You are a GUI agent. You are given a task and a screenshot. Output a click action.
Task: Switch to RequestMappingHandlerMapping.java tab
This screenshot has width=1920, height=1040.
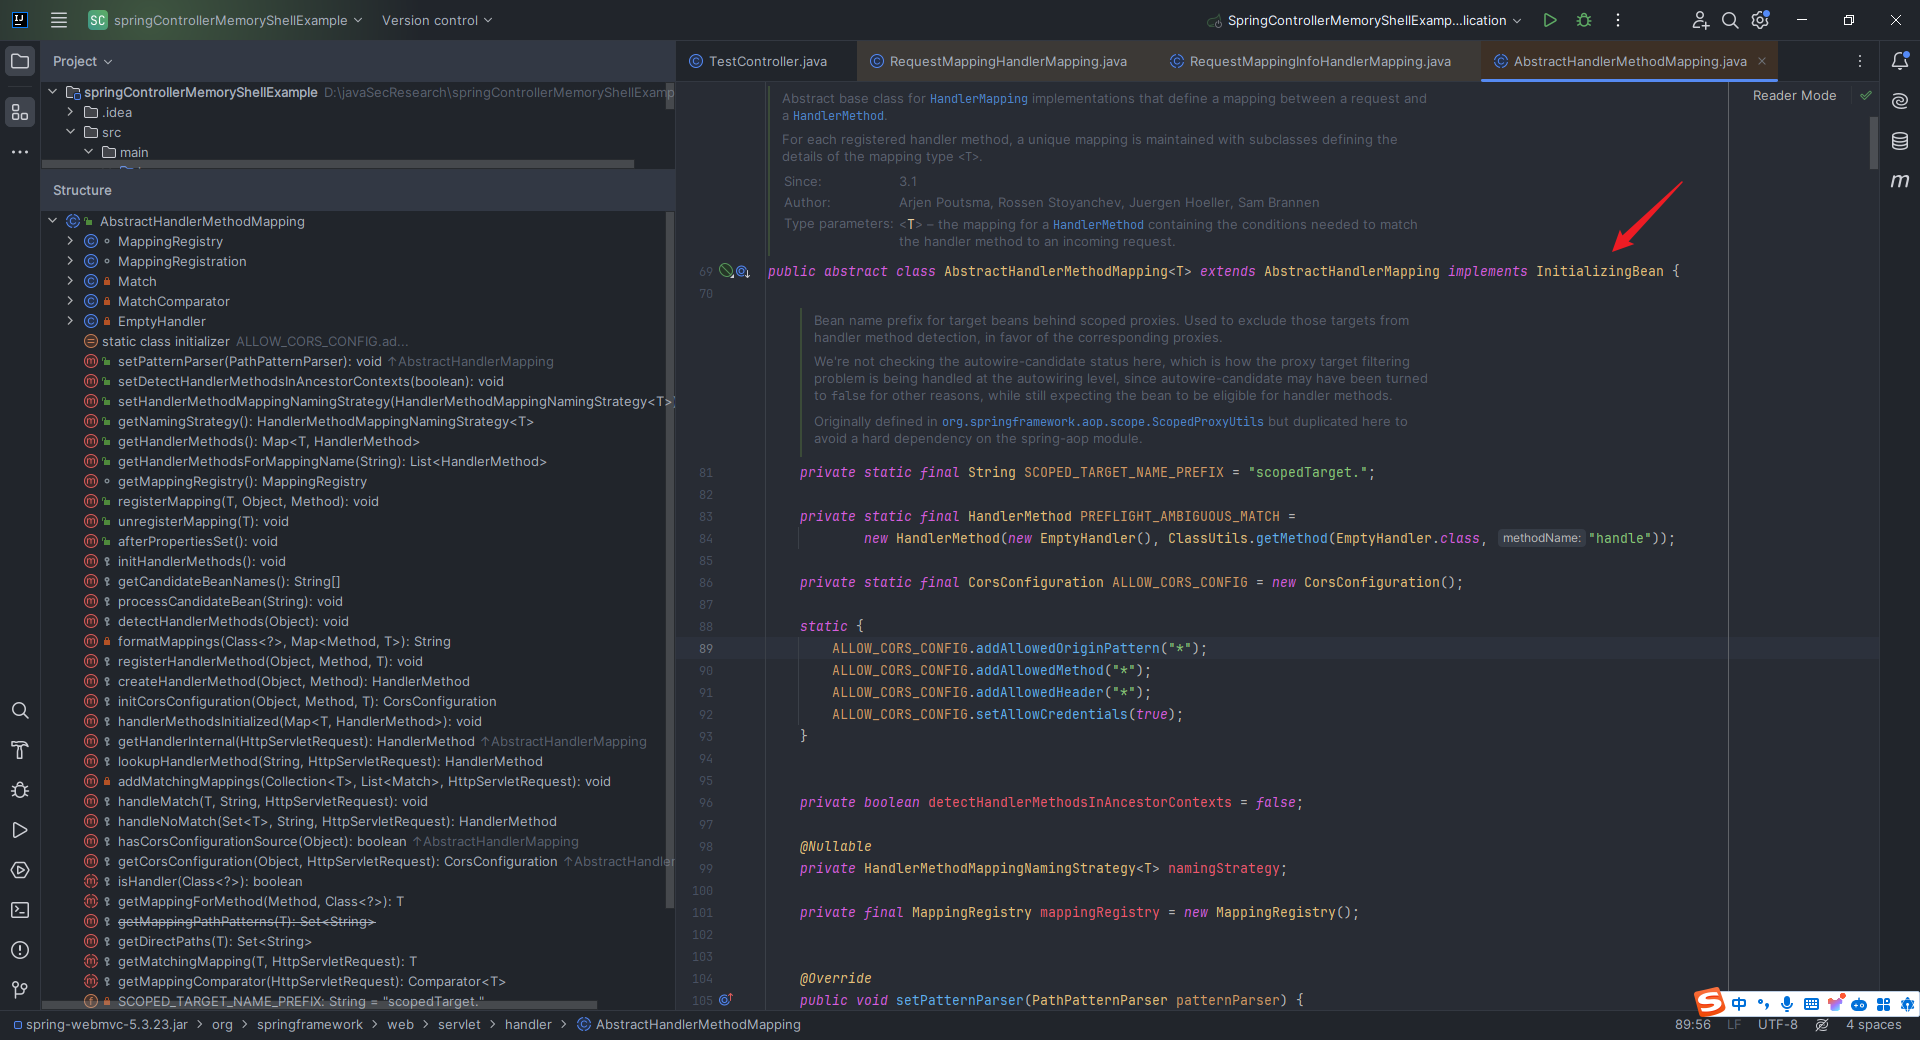1008,61
